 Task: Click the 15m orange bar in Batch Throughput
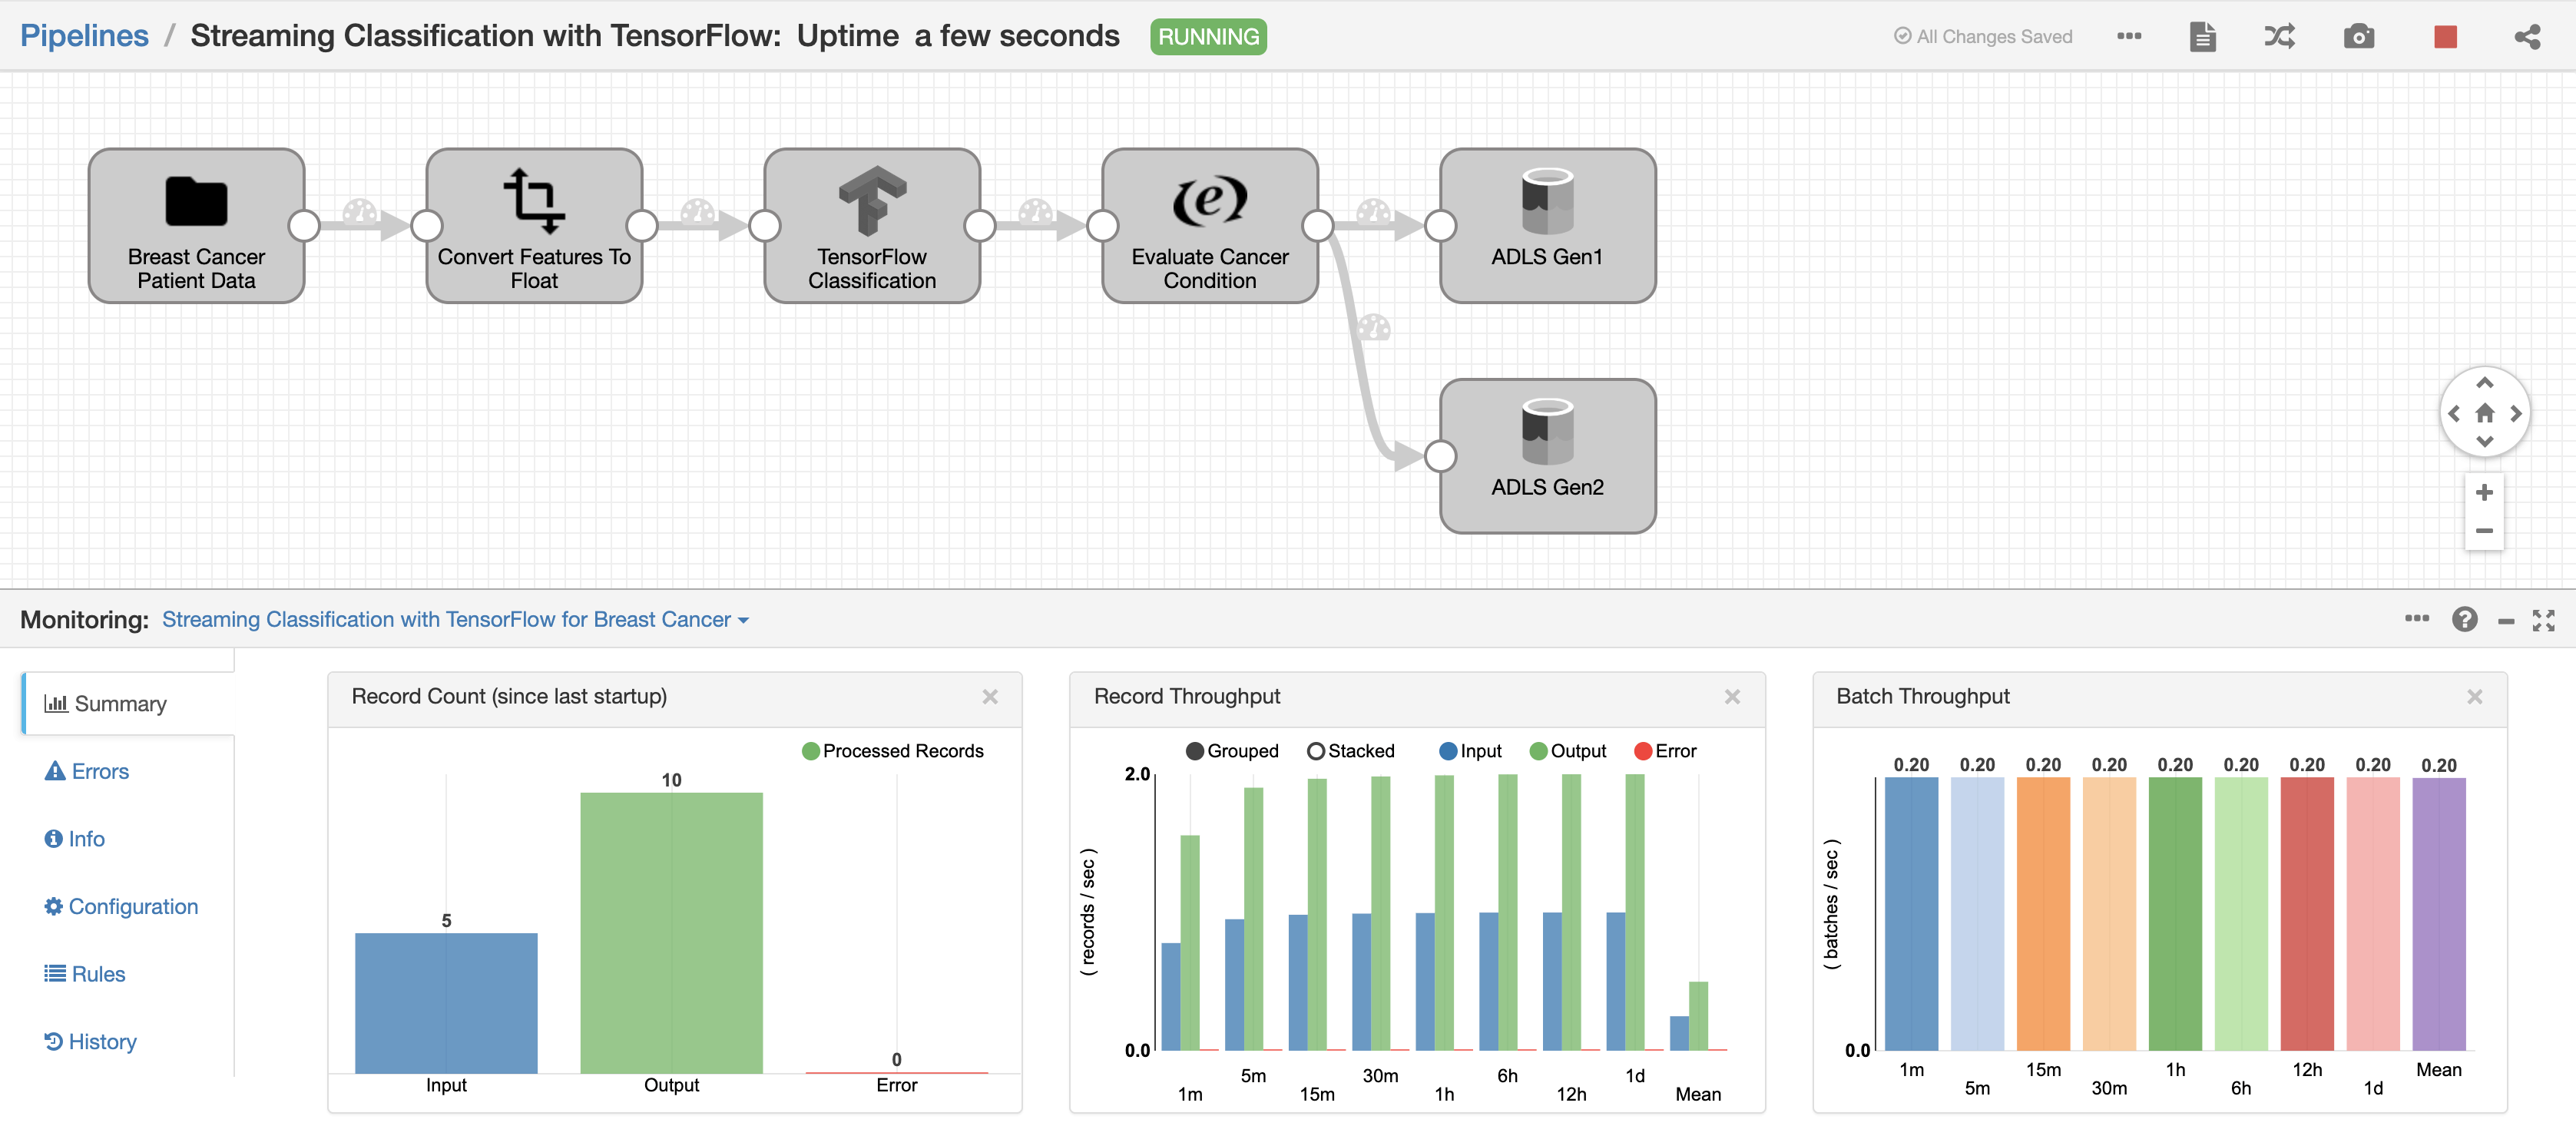coord(2043,914)
